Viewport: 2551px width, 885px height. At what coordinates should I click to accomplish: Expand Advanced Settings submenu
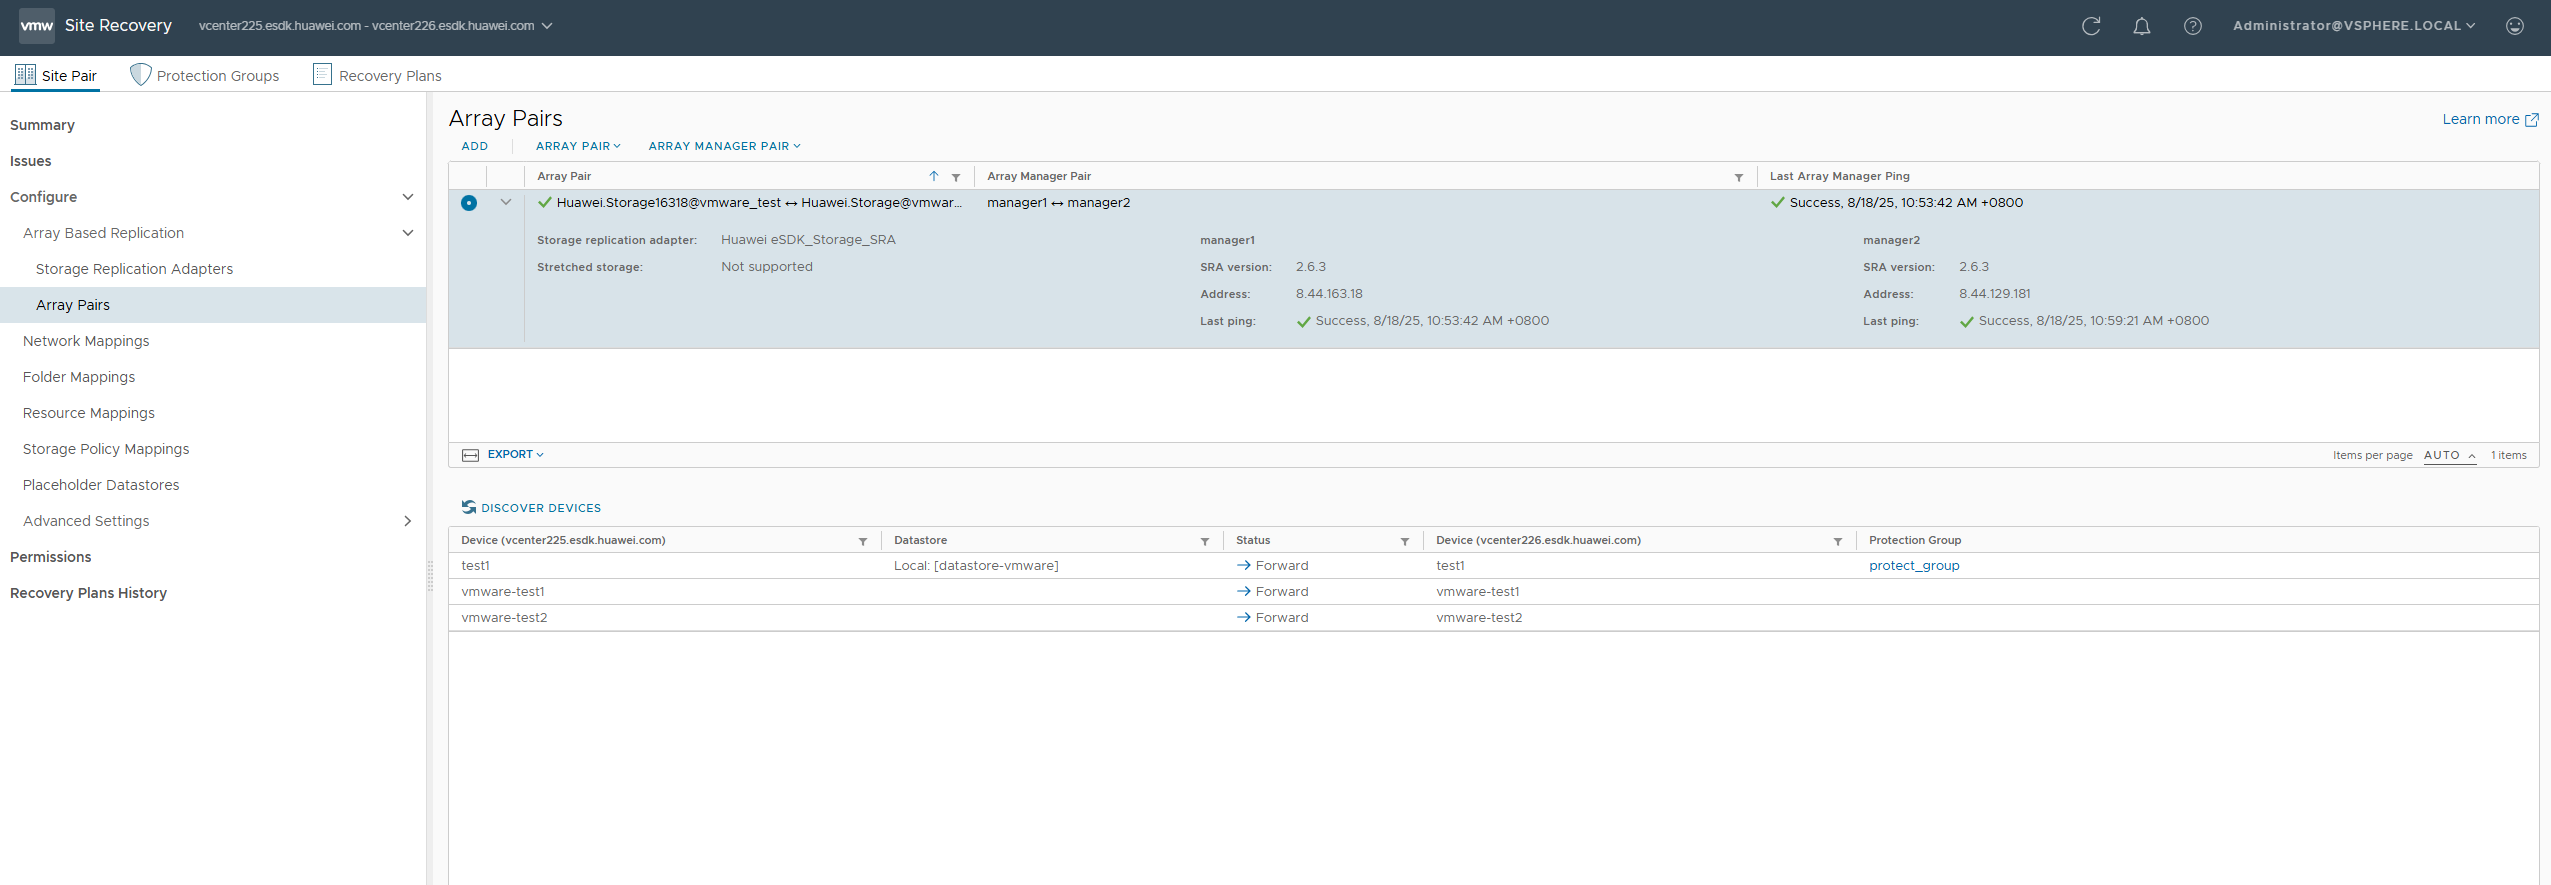coord(407,521)
